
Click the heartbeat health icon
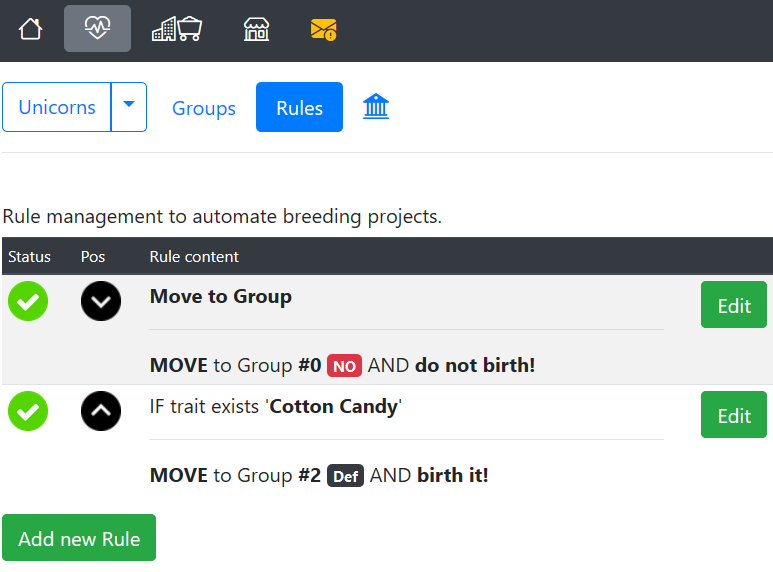point(97,29)
